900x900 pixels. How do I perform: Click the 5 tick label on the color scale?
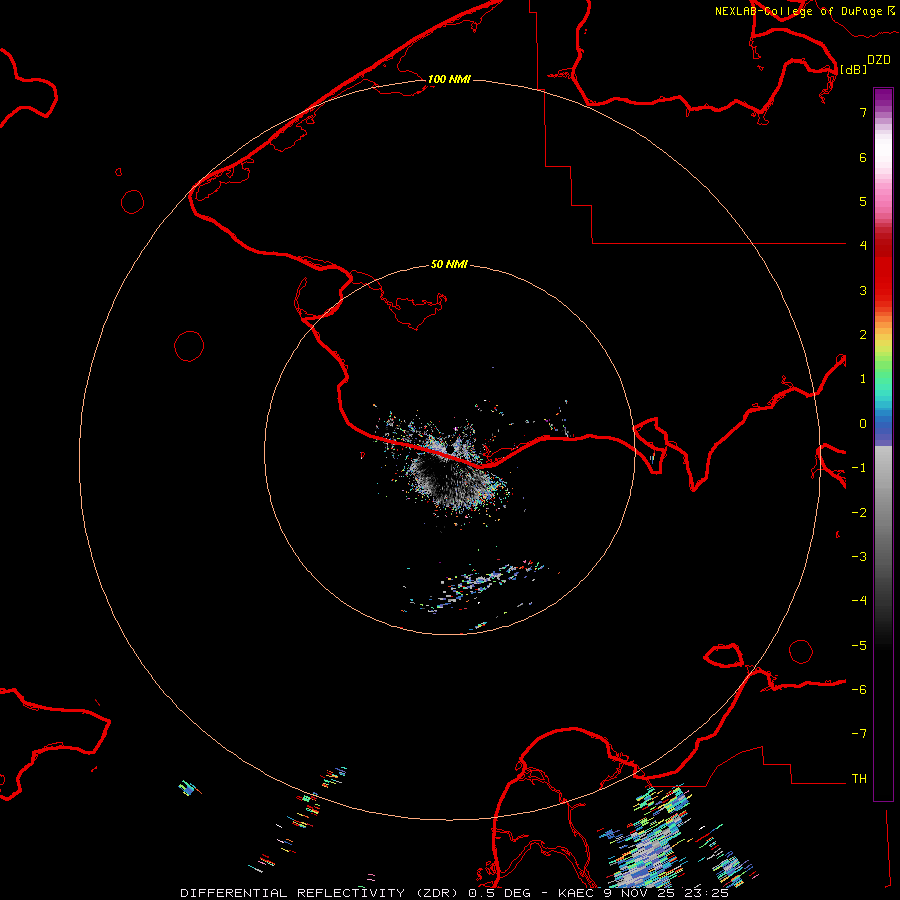(x=863, y=201)
